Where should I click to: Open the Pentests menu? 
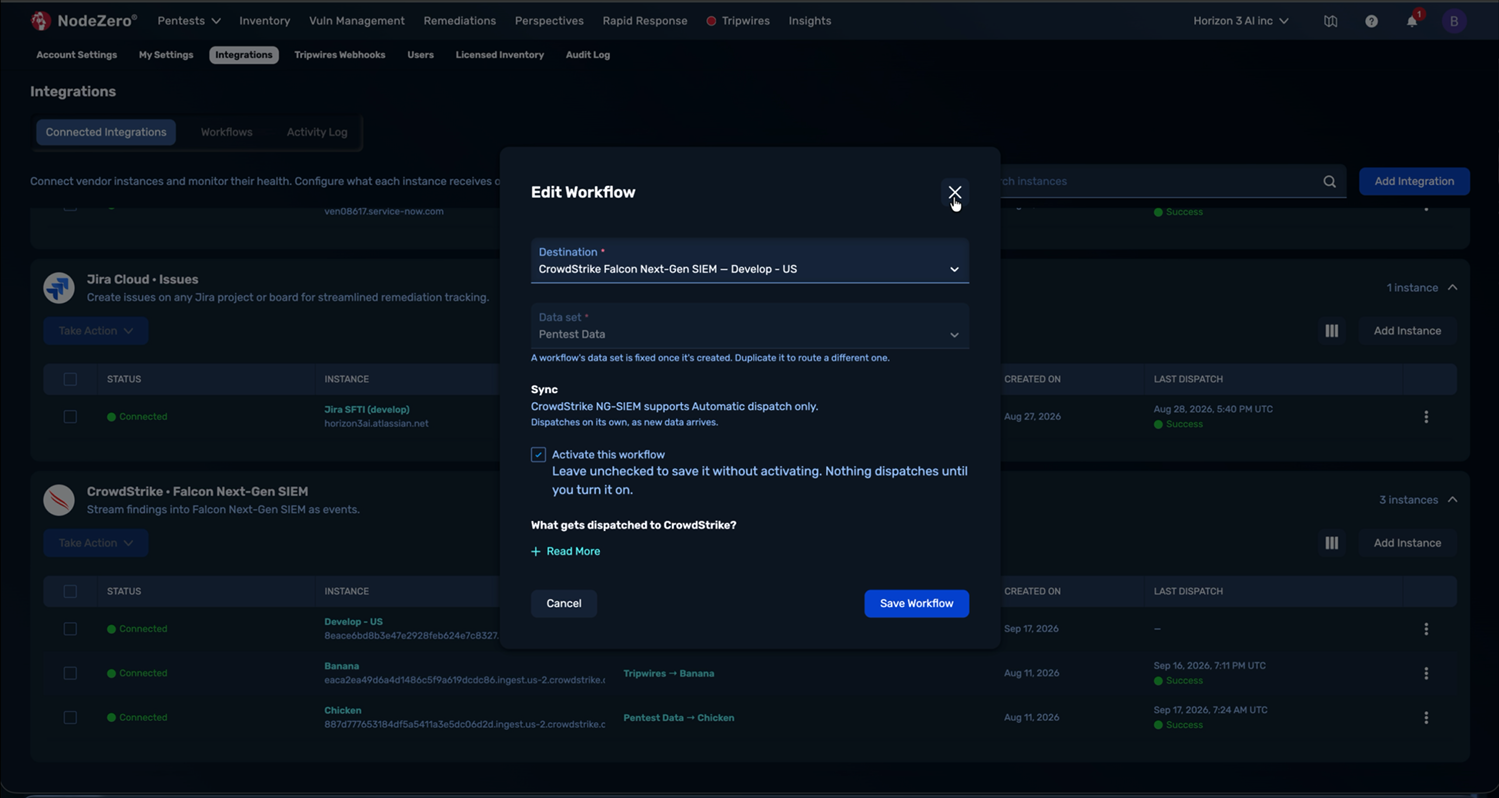point(188,20)
